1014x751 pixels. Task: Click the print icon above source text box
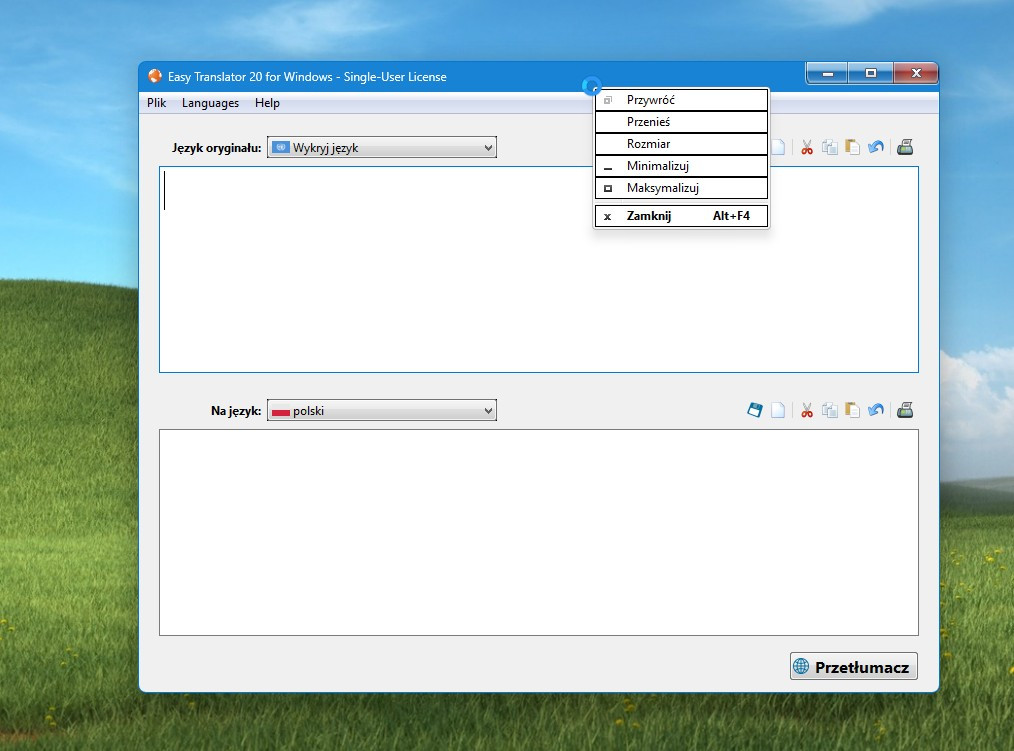click(x=905, y=147)
